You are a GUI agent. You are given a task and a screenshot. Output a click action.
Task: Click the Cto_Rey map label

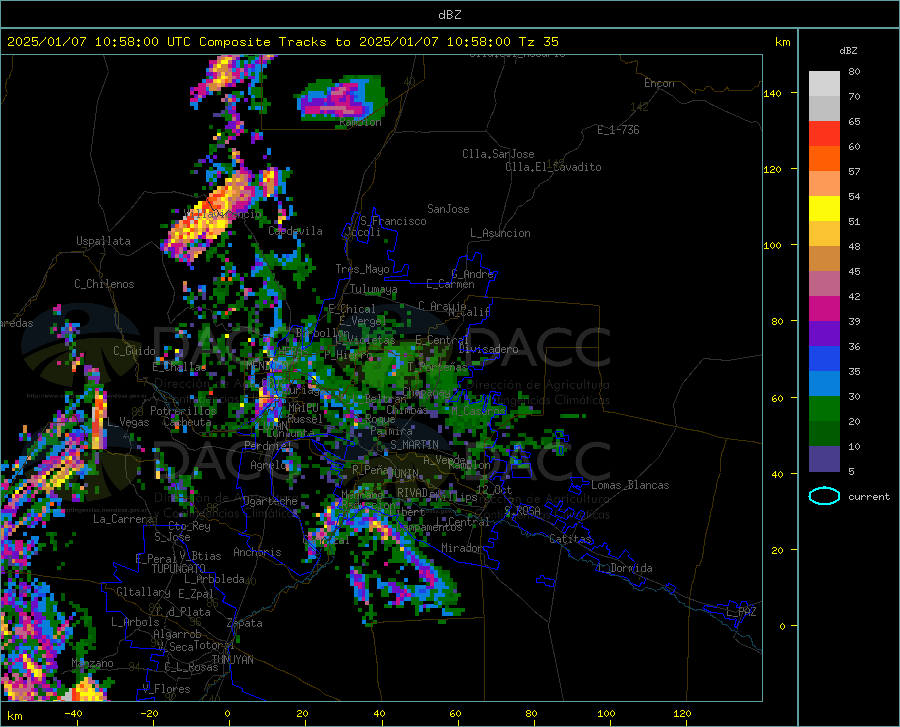[189, 526]
